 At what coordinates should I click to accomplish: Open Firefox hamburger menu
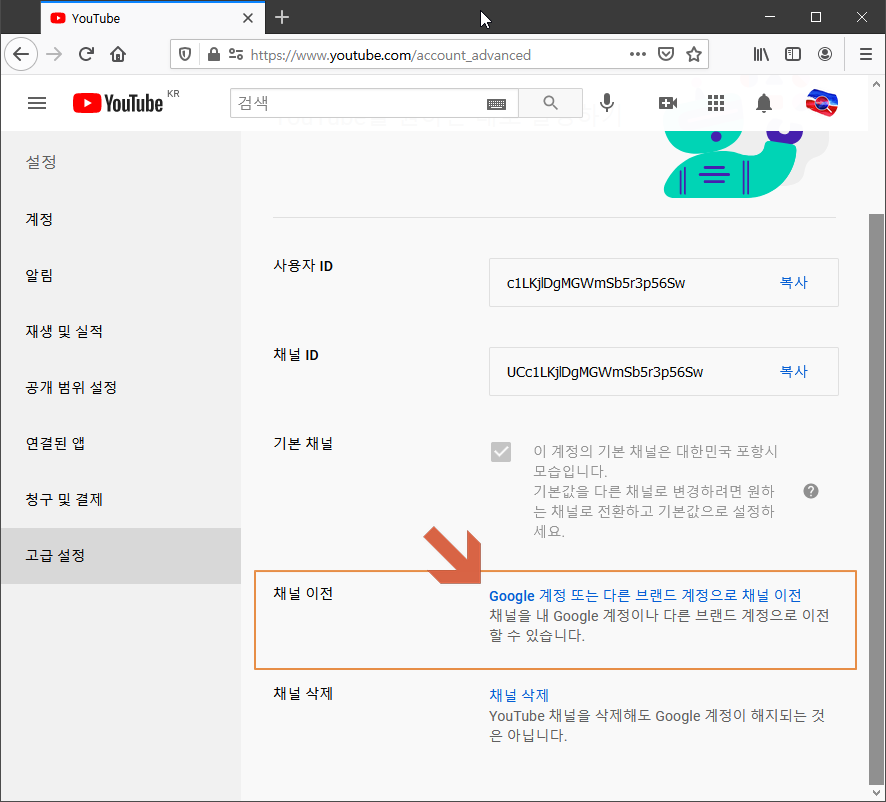pos(866,54)
